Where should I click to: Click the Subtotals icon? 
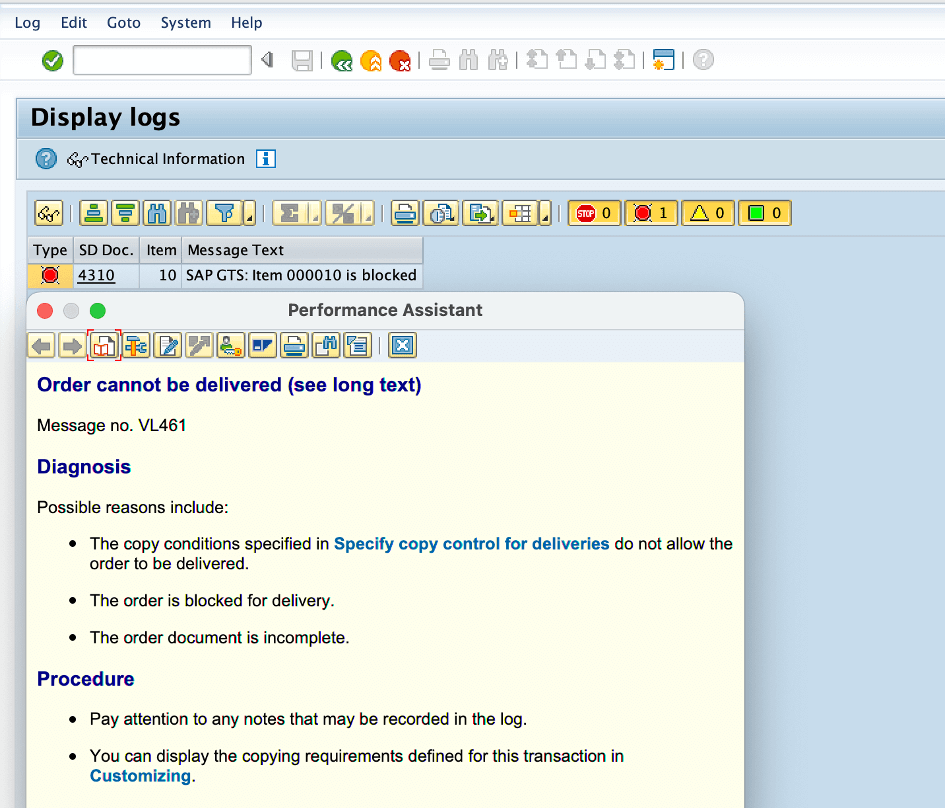[x=344, y=213]
